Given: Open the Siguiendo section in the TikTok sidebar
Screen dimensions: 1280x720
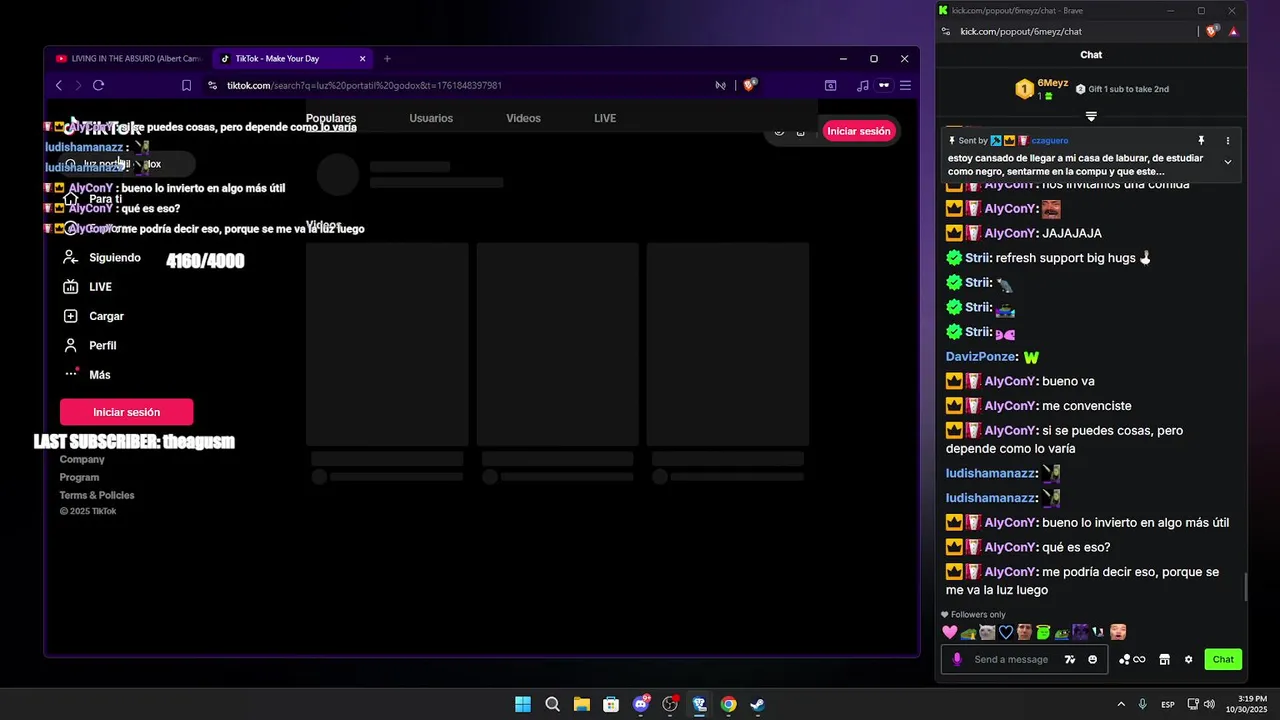Looking at the screenshot, I should point(103,258).
